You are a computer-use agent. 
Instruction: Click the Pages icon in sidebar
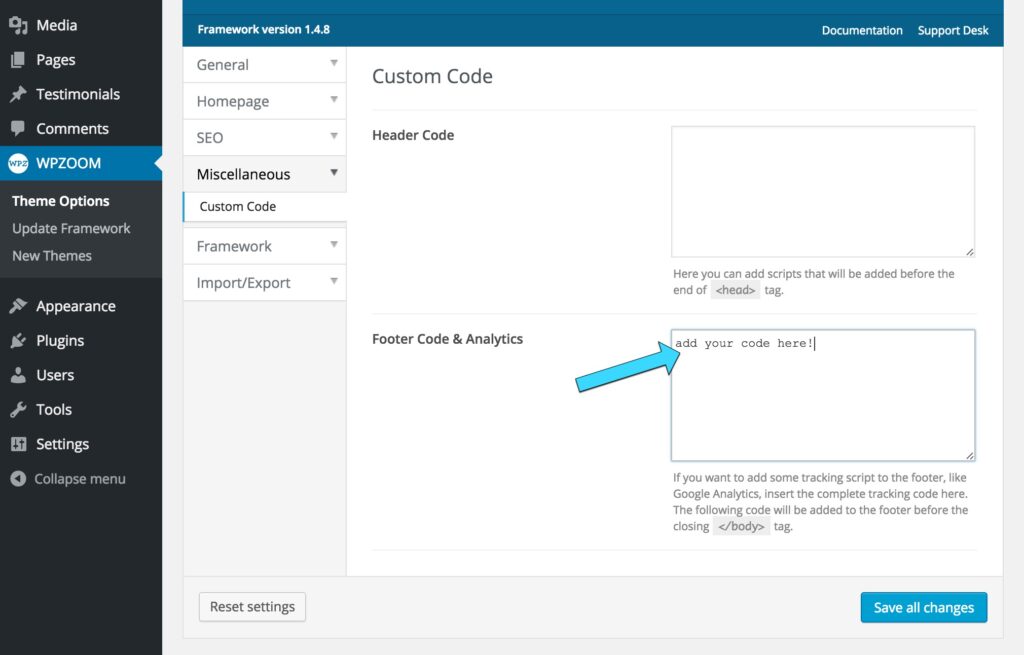tap(18, 60)
